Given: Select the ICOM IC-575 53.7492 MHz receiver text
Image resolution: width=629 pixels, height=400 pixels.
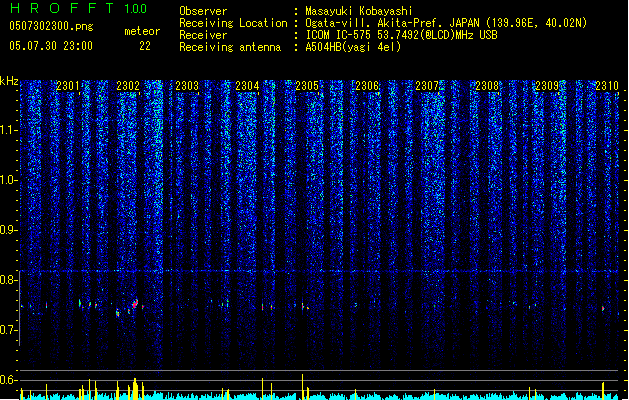Looking at the screenshot, I should [402, 35].
